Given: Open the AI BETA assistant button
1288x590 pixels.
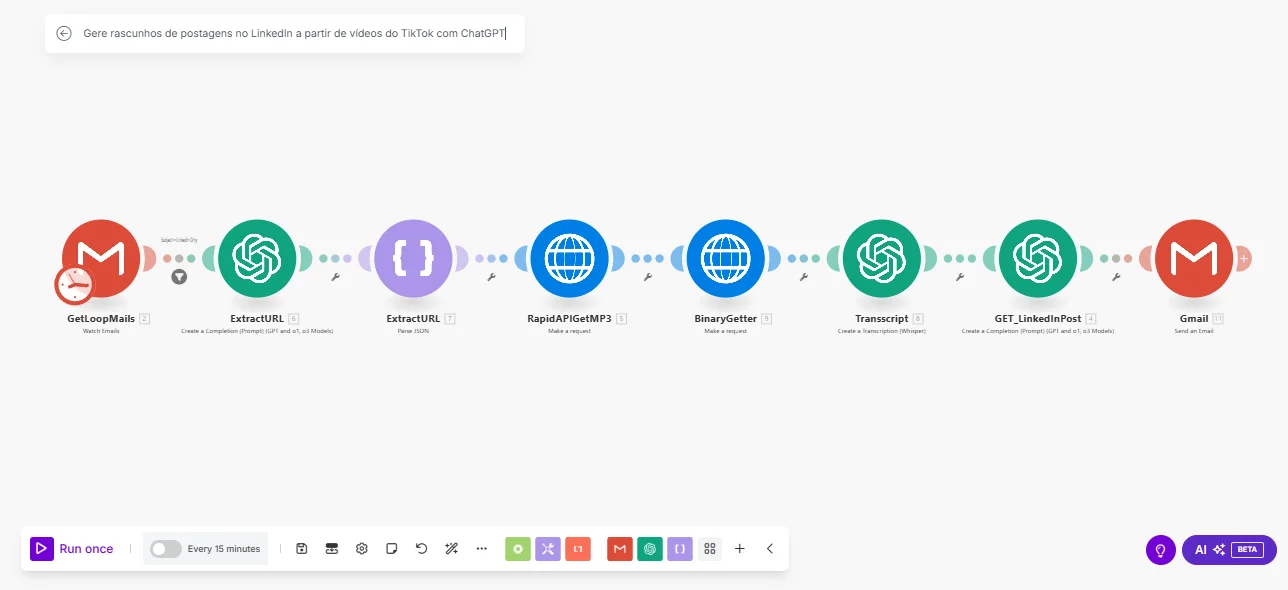Looking at the screenshot, I should click(1229, 550).
